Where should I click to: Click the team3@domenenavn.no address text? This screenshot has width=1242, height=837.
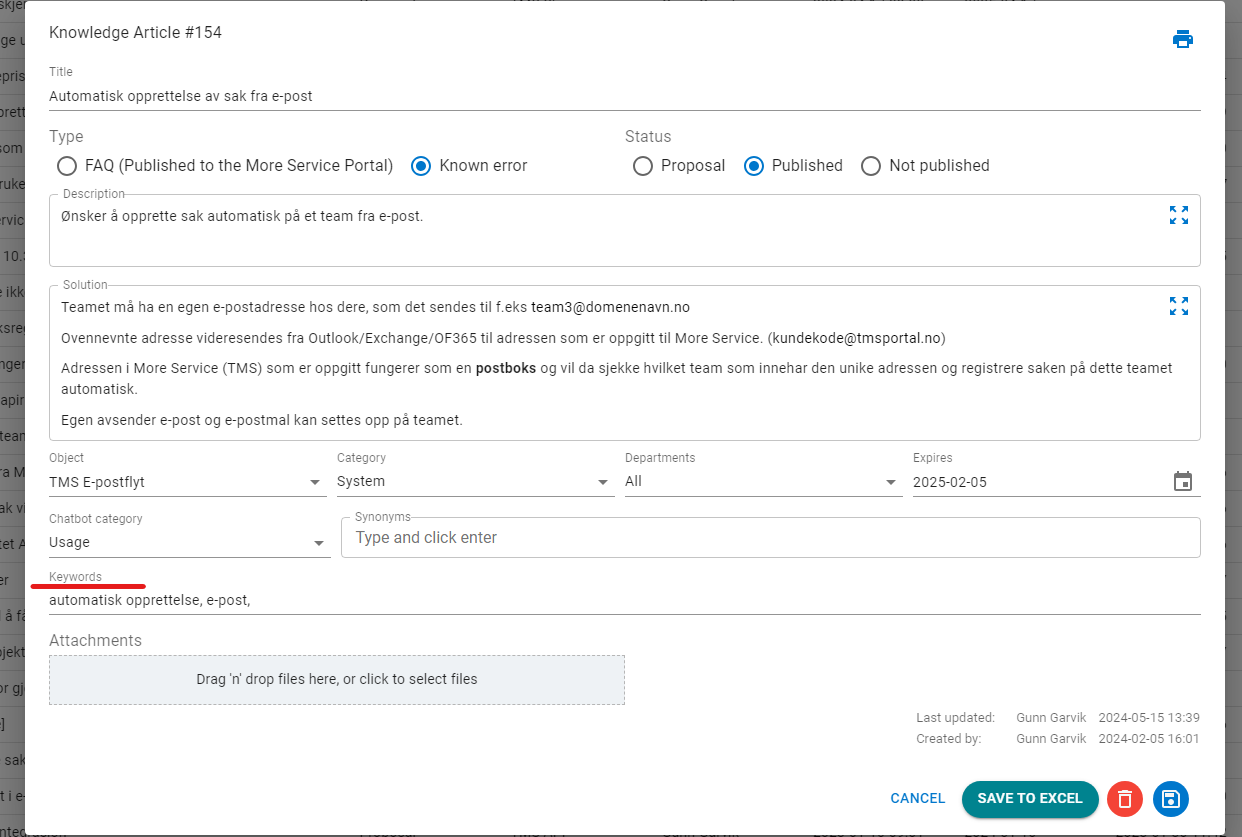(610, 307)
